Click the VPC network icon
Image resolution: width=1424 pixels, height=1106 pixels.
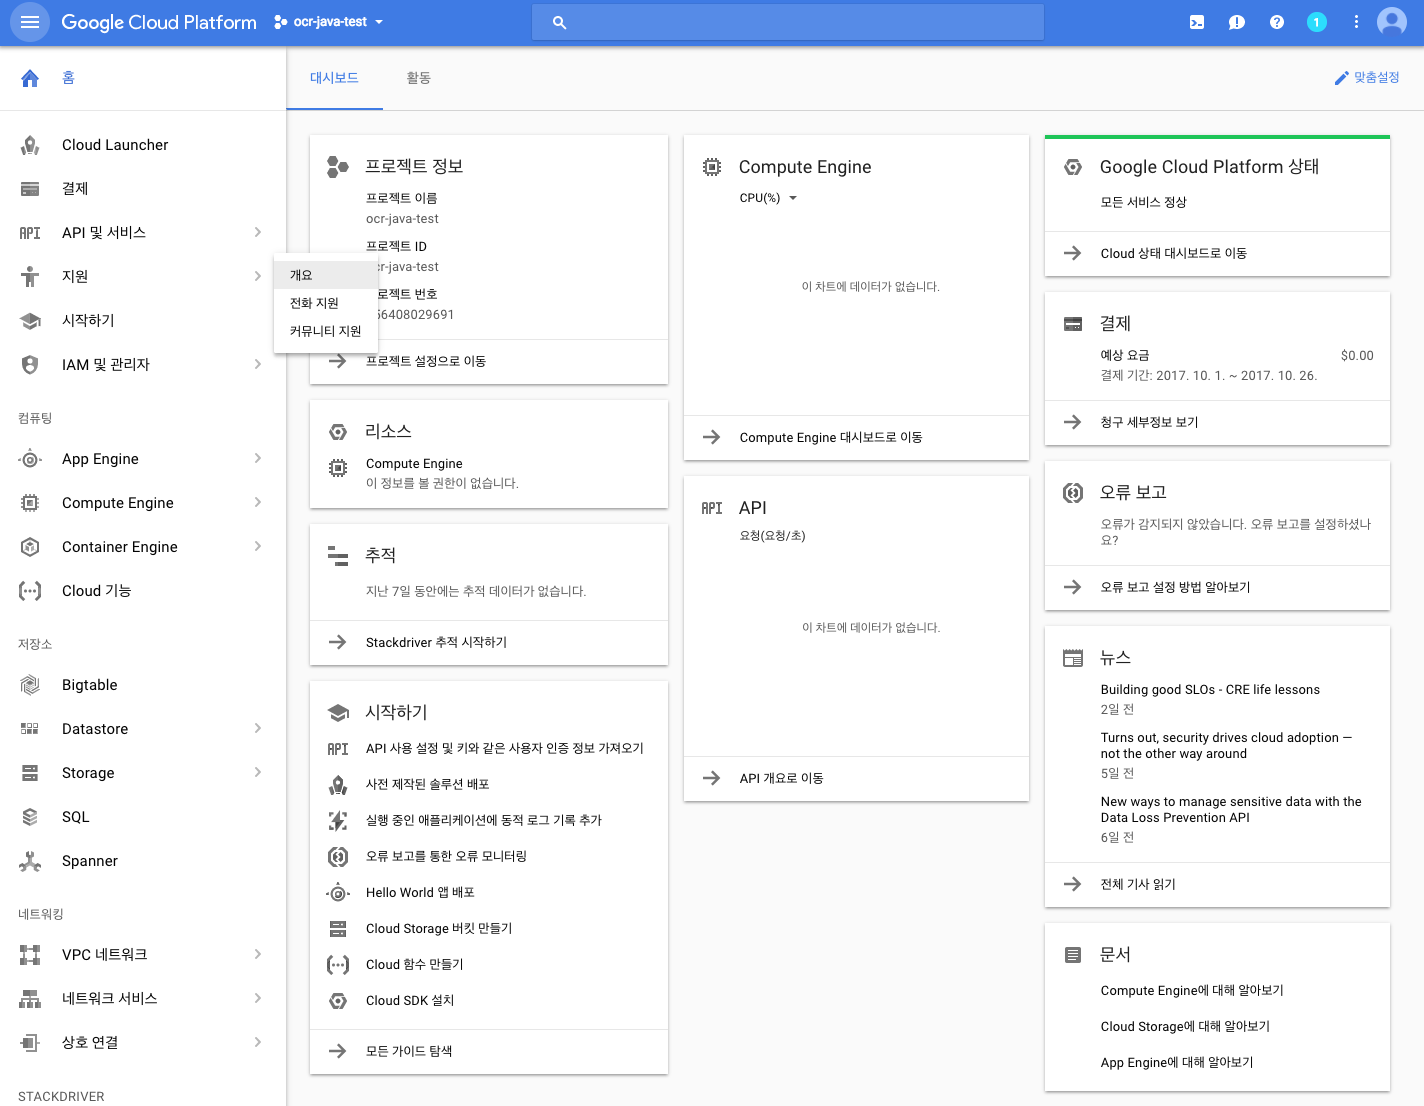pos(30,955)
